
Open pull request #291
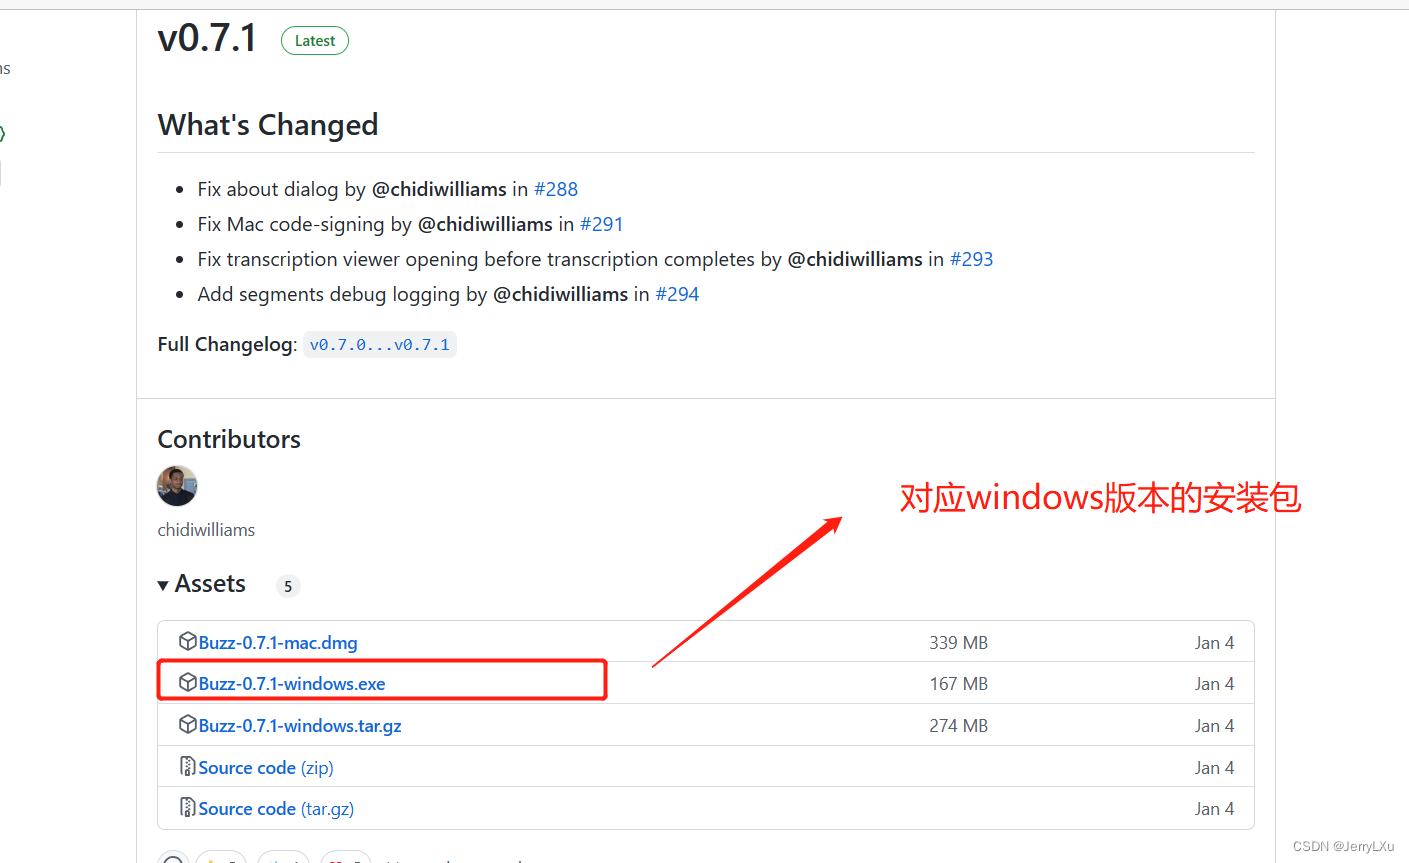point(601,224)
